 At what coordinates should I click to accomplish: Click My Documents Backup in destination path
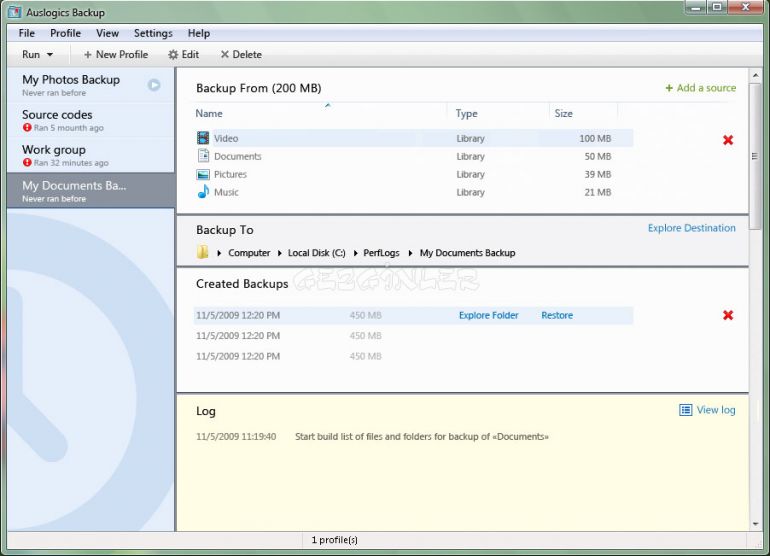468,253
